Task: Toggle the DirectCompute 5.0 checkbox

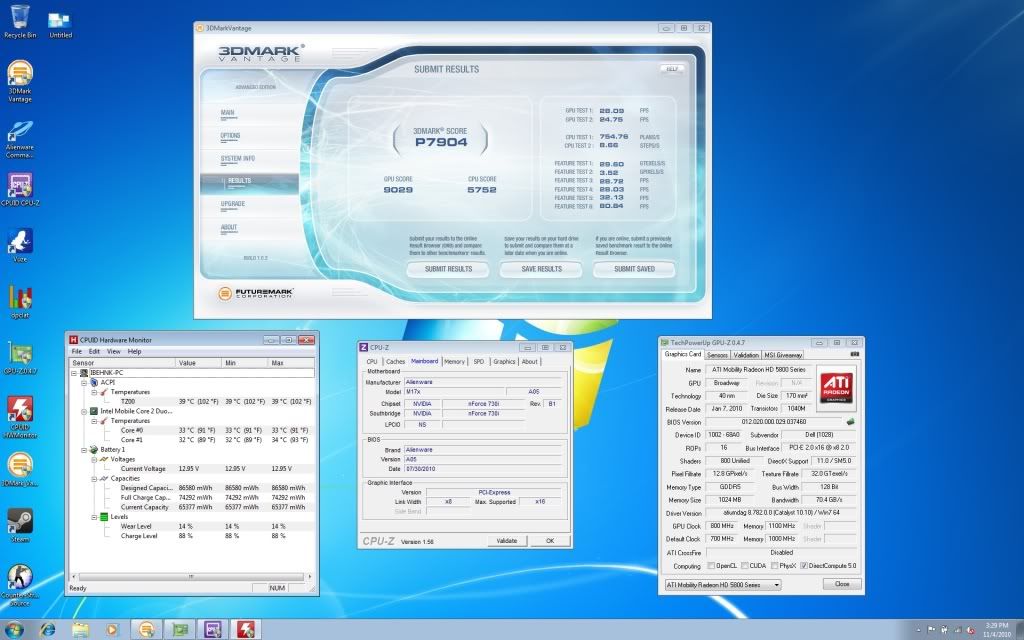Action: tap(804, 566)
